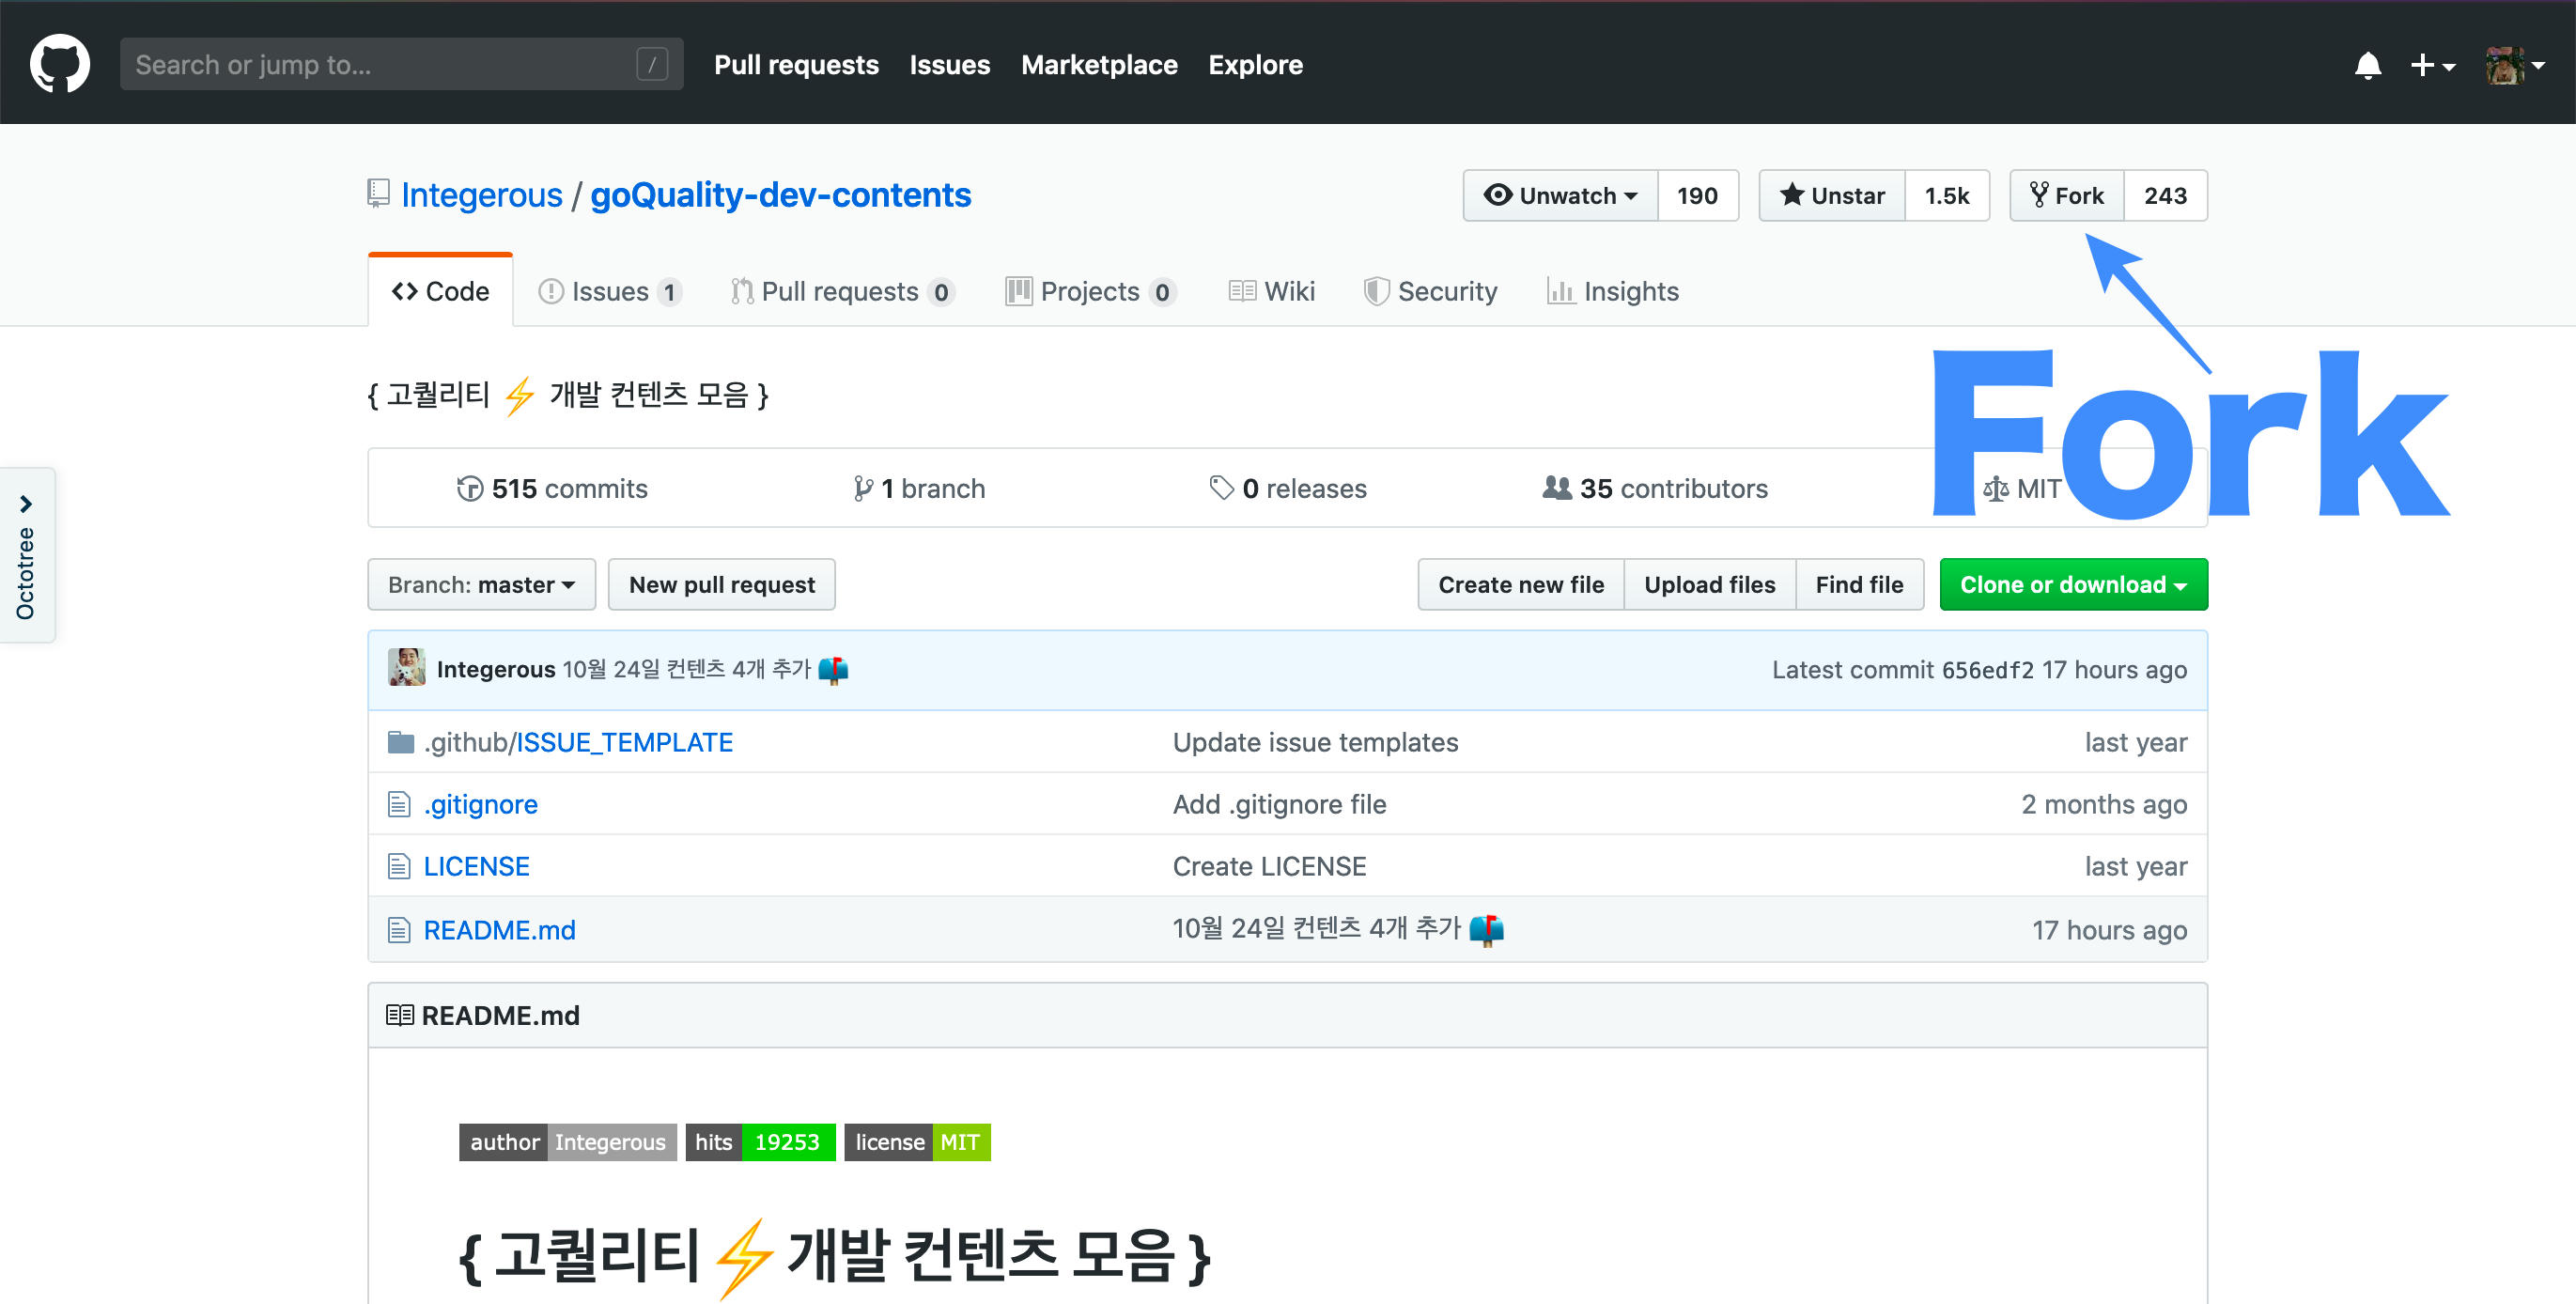The image size is (2576, 1304).
Task: Open the notifications bell
Action: pos(2367,66)
